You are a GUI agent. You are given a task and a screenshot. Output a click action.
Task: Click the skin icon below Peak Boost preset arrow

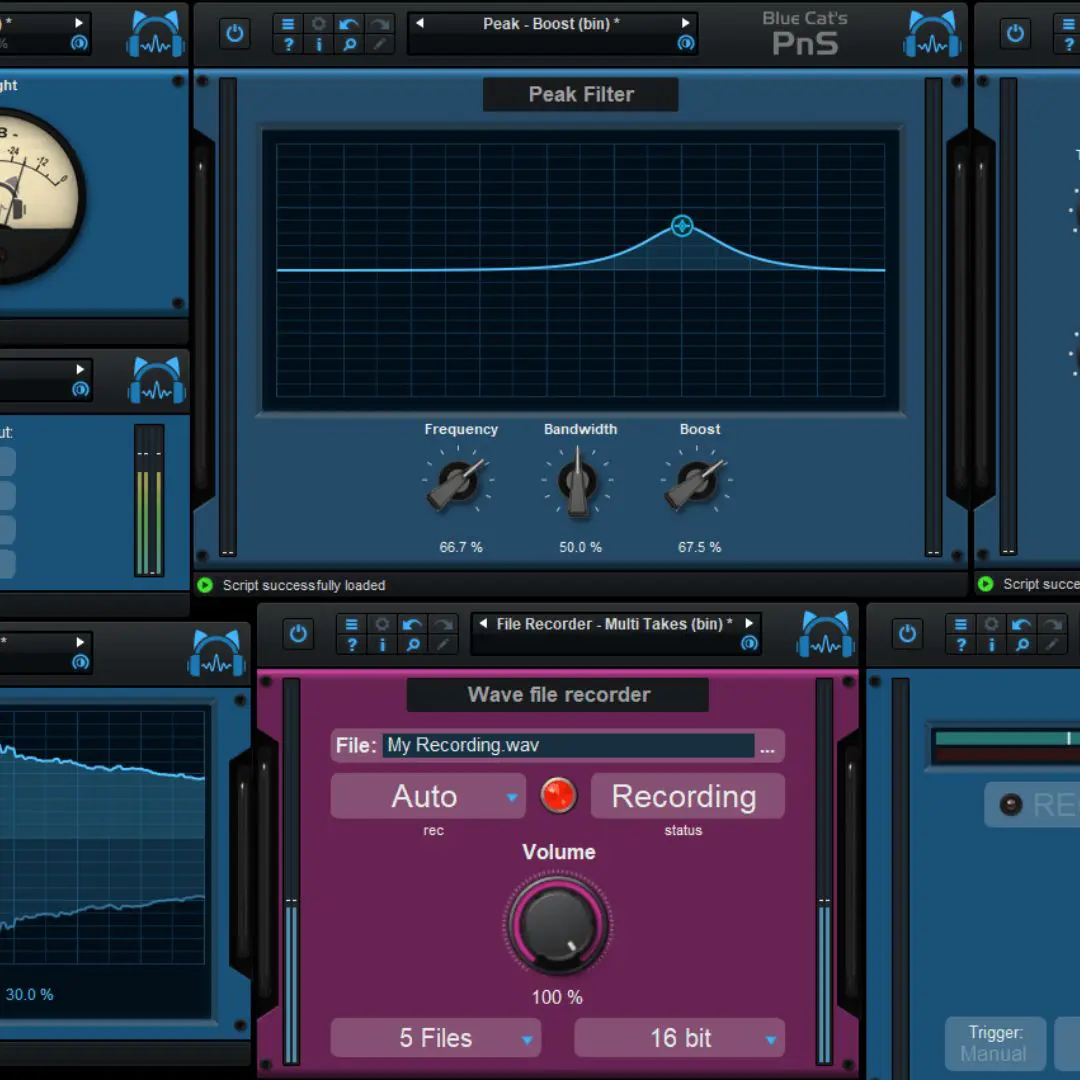click(x=685, y=43)
